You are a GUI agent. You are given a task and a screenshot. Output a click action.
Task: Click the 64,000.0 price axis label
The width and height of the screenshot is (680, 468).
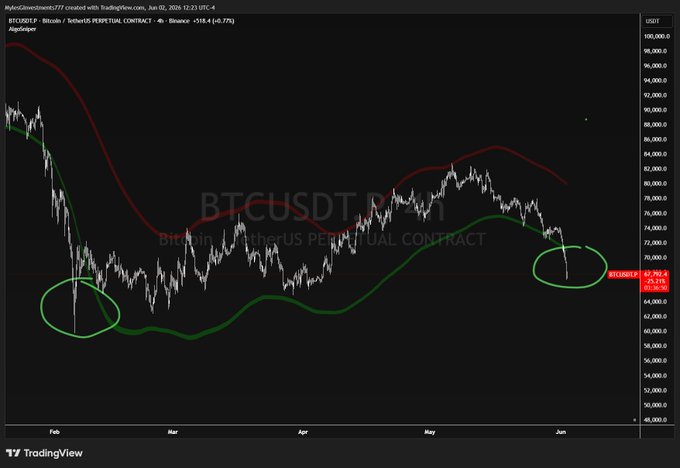(x=656, y=302)
